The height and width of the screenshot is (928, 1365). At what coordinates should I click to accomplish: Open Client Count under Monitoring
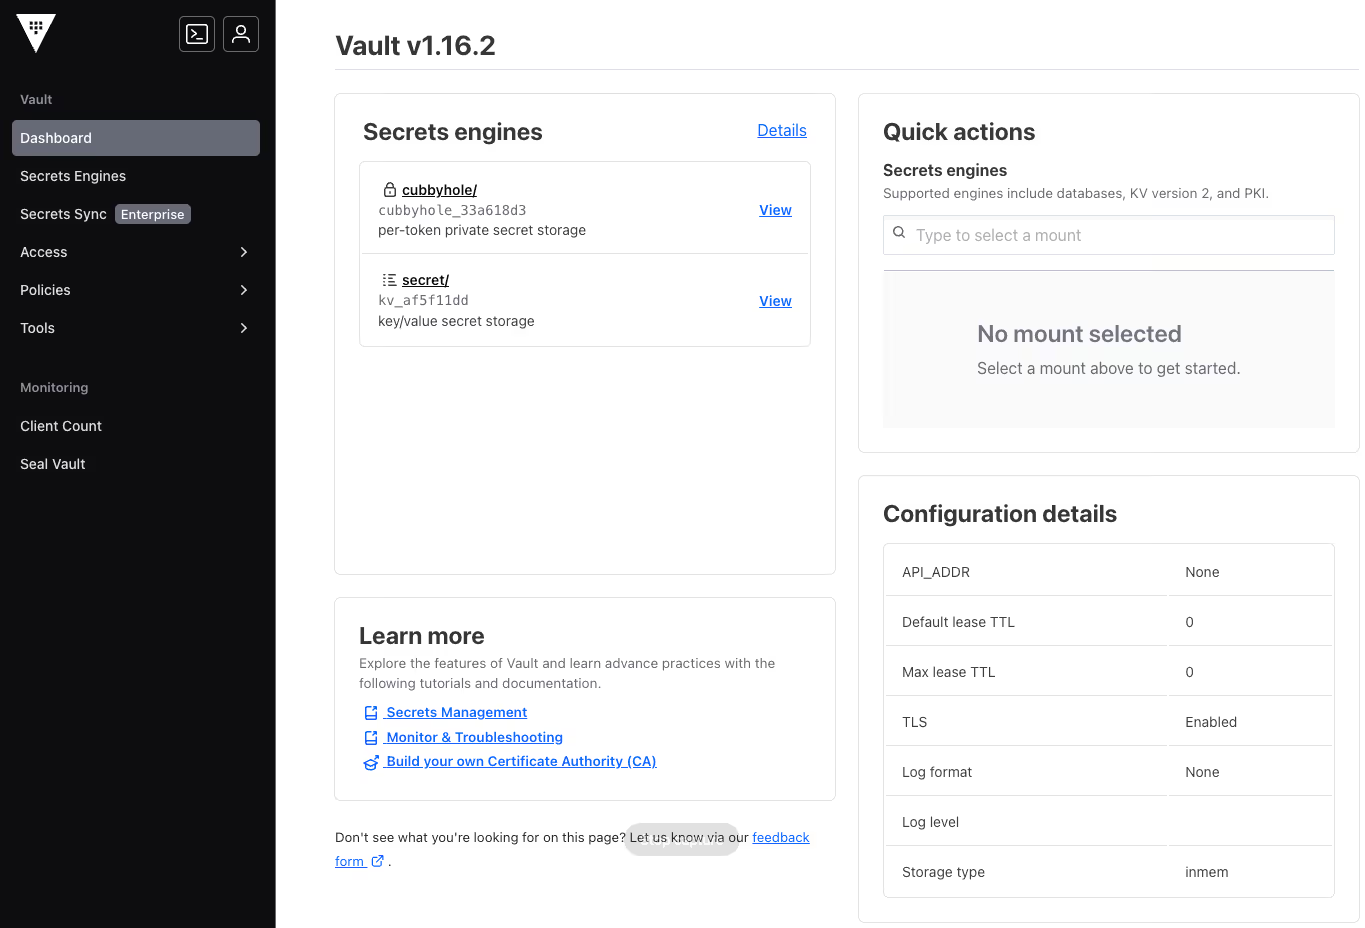click(60, 426)
